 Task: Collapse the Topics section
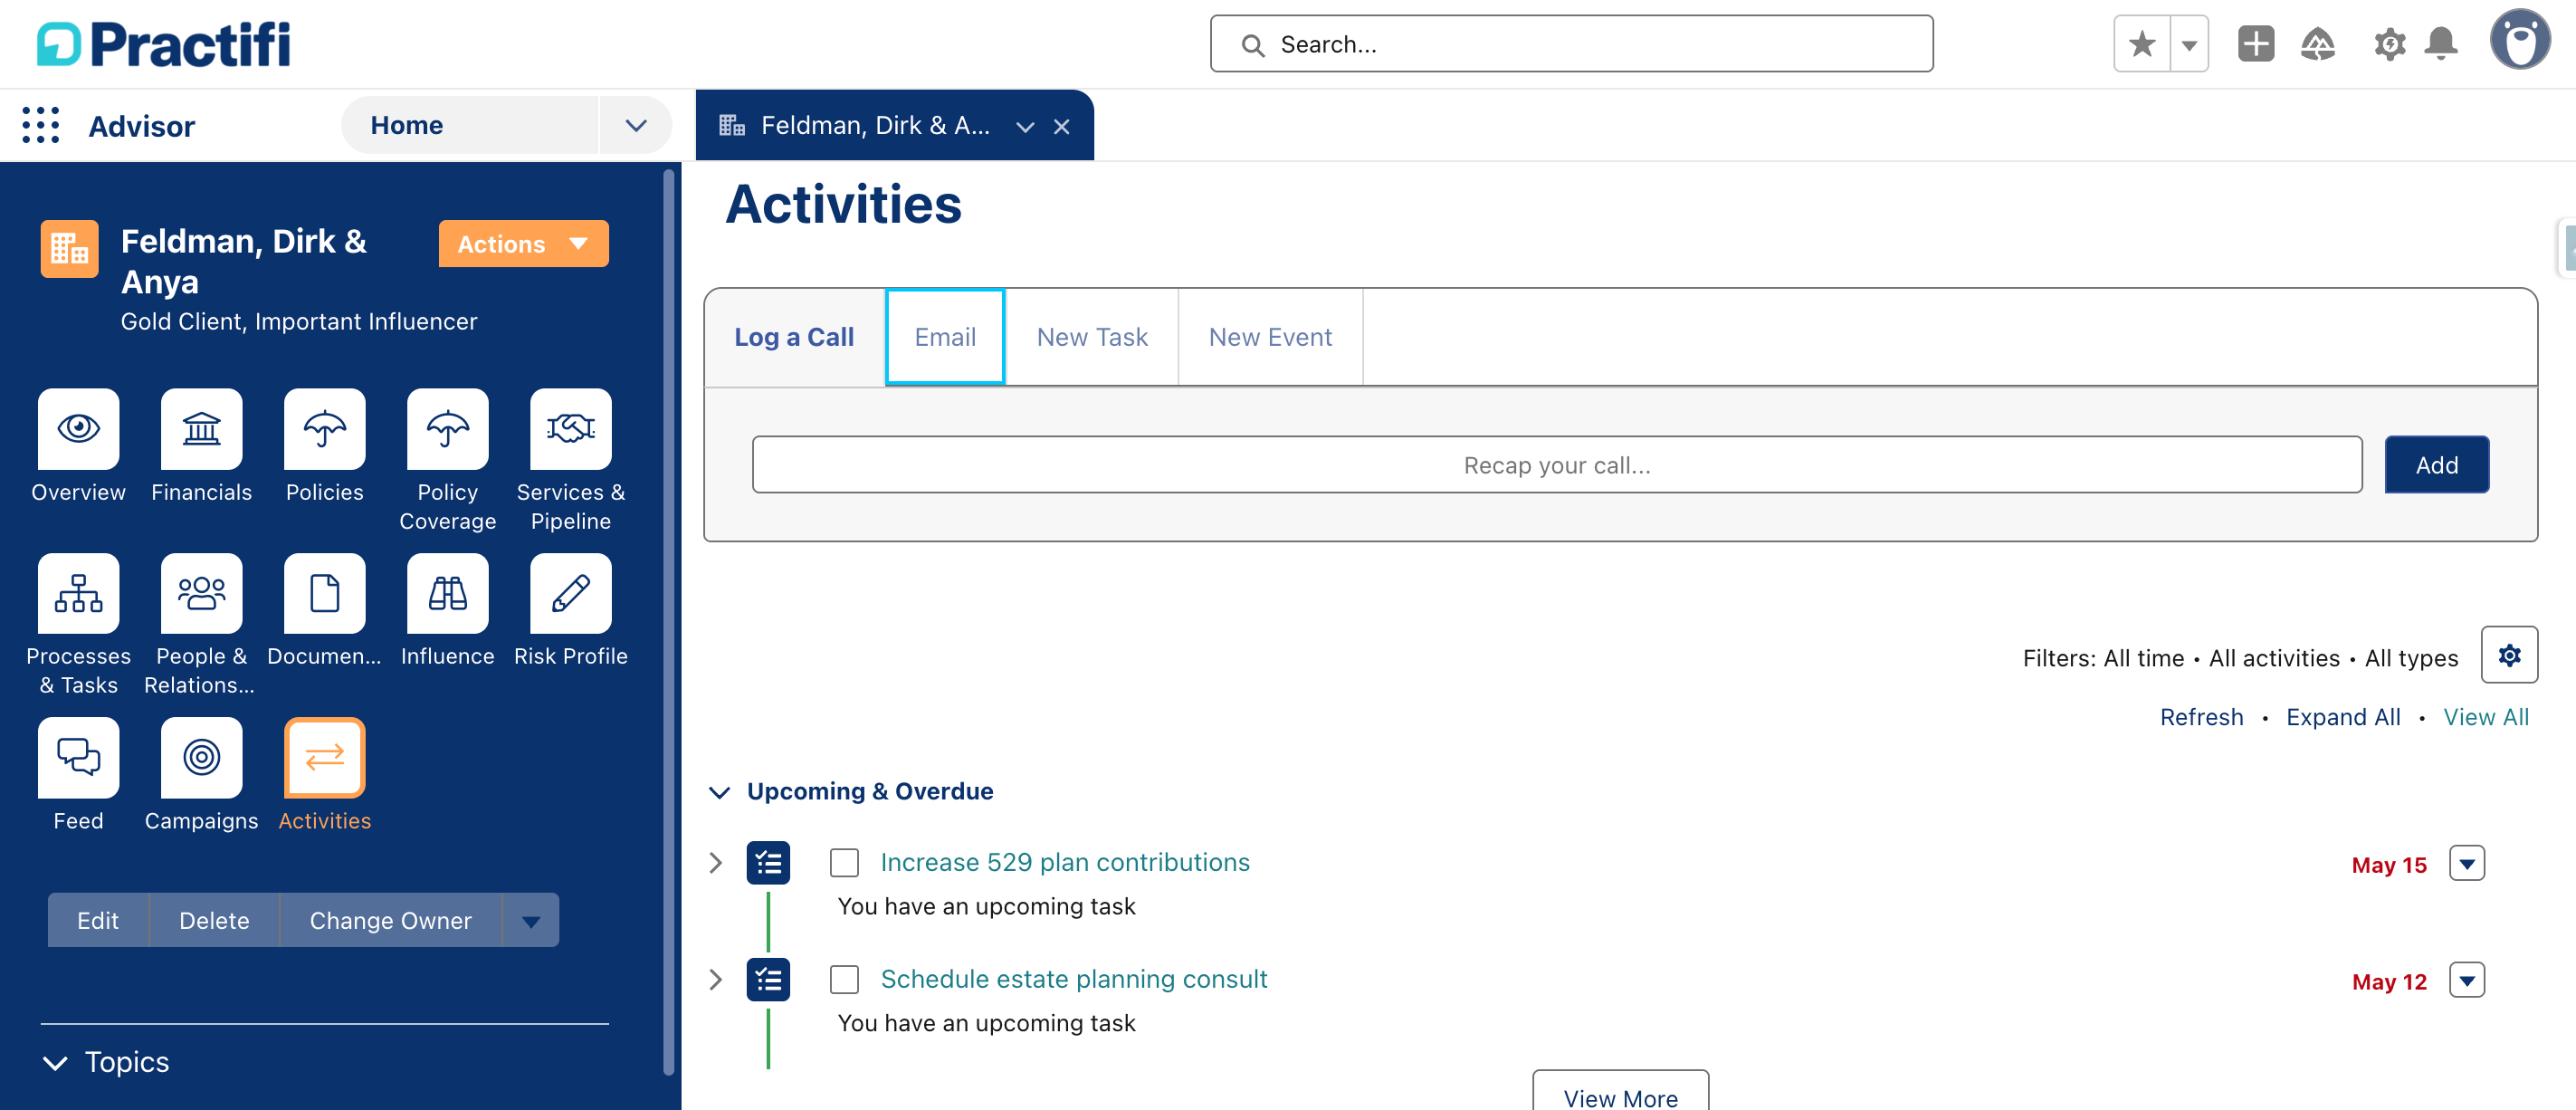(55, 1062)
